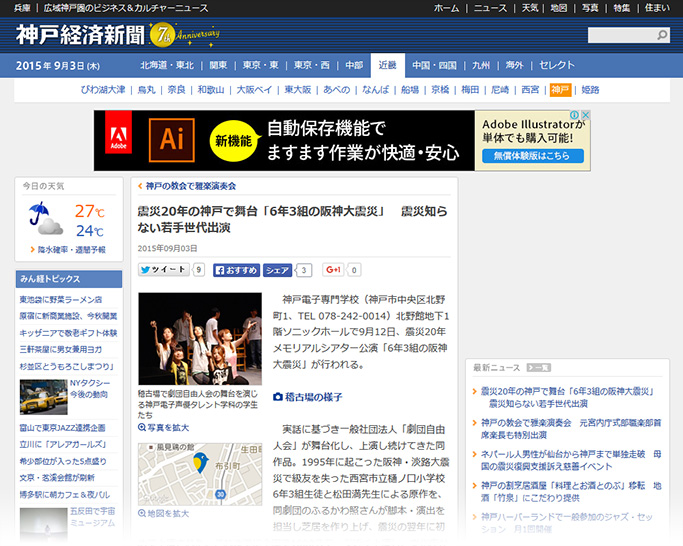This screenshot has height=546, width=683.
Task: Select the セレクト tab
Action: (x=557, y=65)
